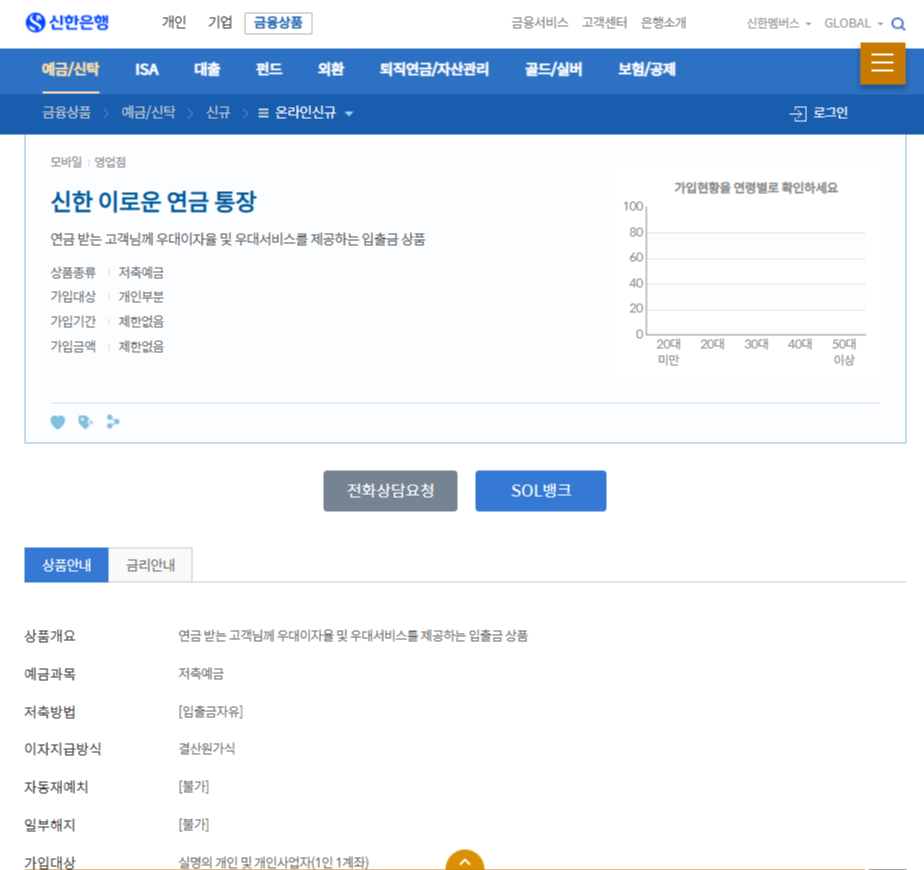
Task: Switch to the 금리안내 tab
Action: (x=150, y=565)
